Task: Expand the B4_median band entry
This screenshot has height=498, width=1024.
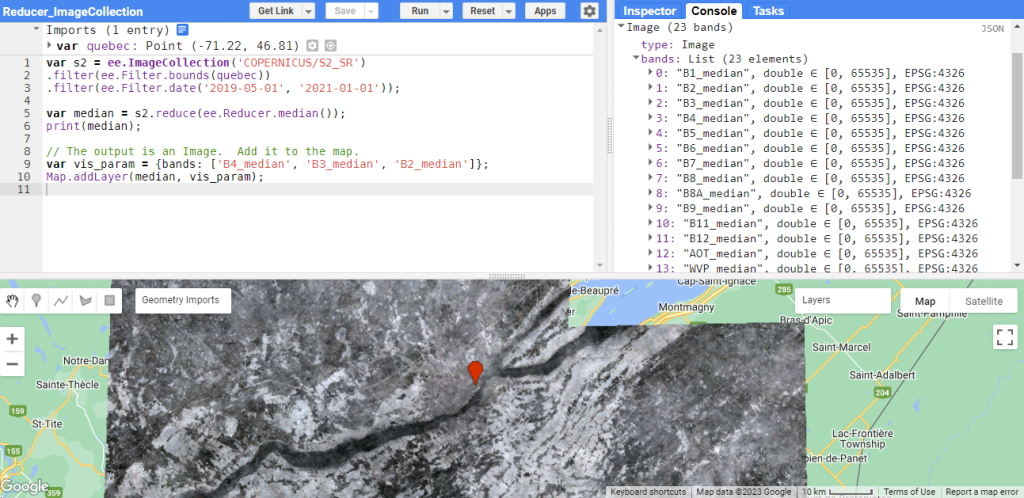Action: coord(650,117)
